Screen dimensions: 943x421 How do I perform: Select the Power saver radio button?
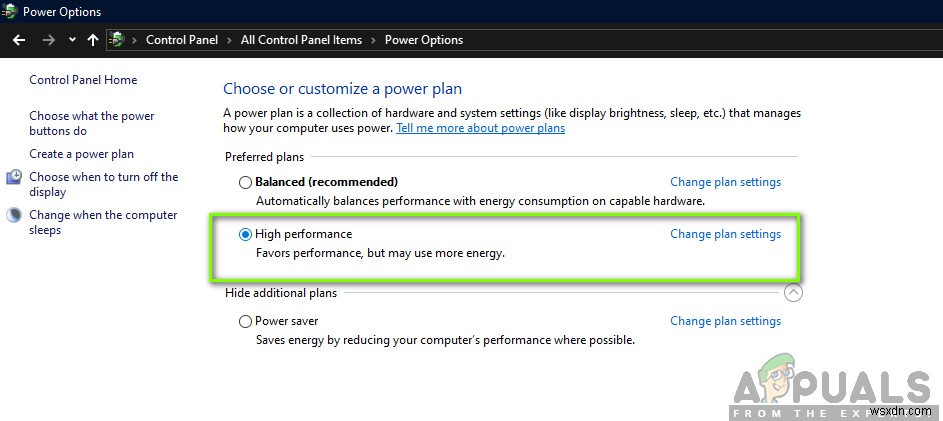click(245, 322)
